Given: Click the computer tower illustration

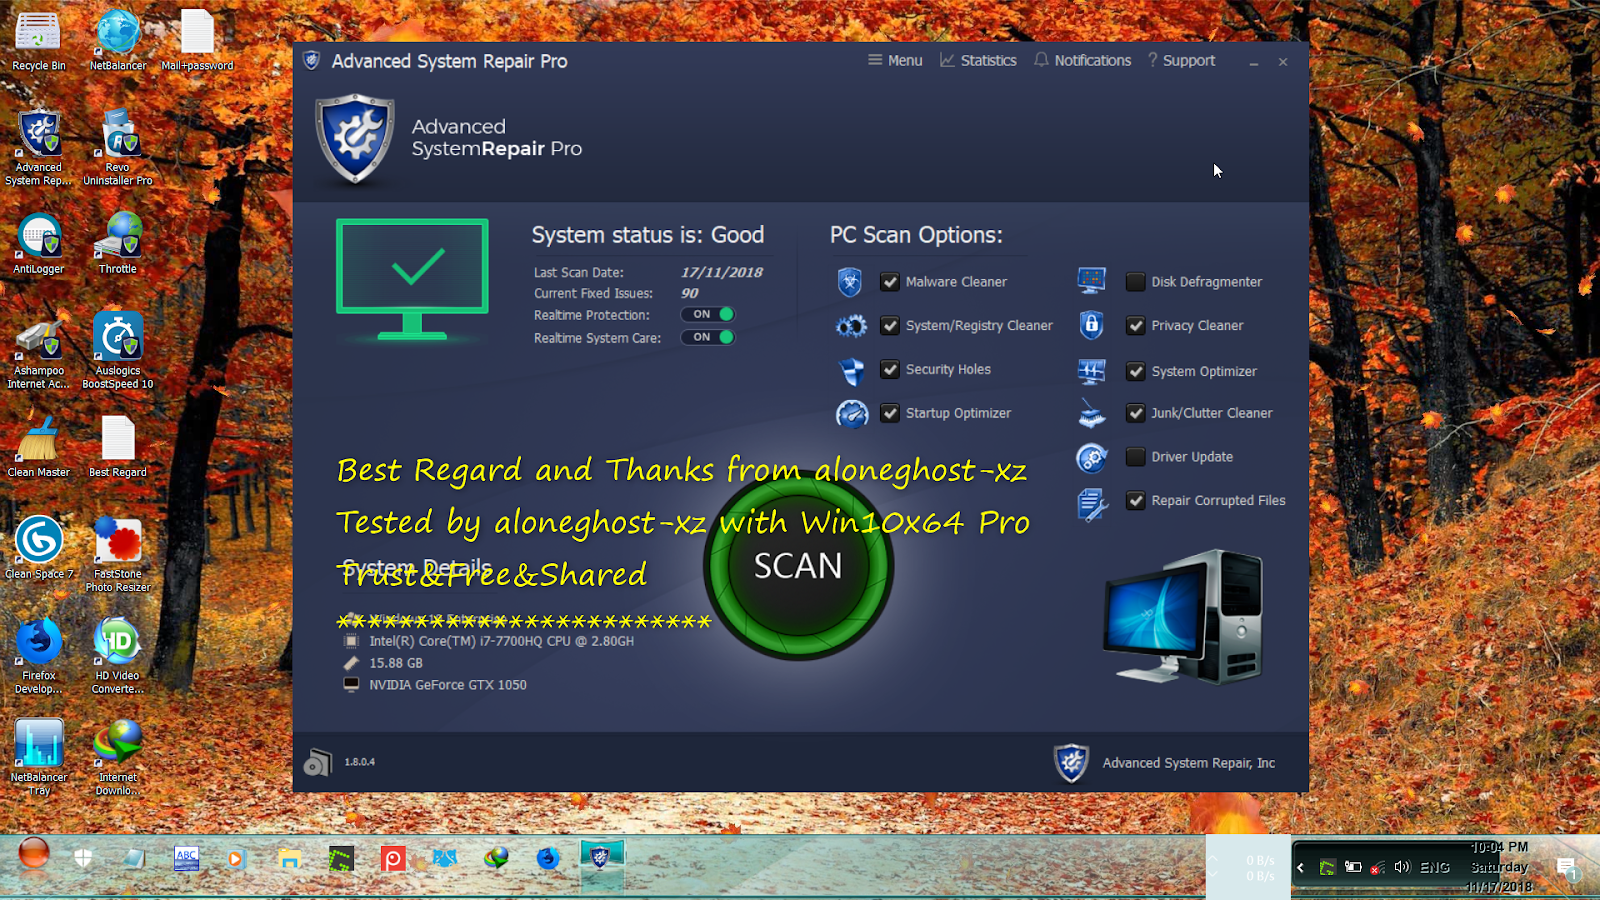Looking at the screenshot, I should tap(1184, 617).
